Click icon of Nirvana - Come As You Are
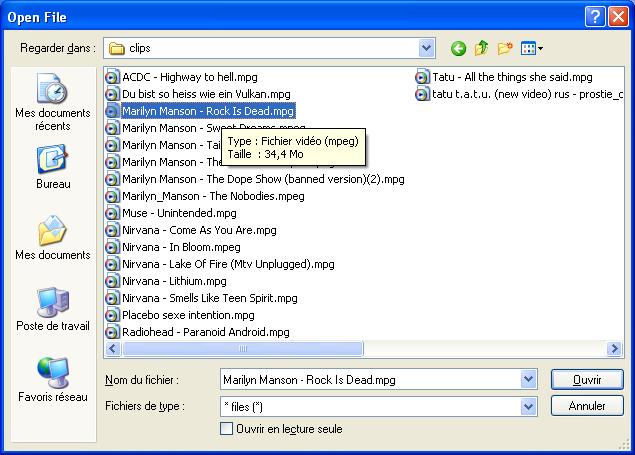The image size is (635, 455). (112, 230)
